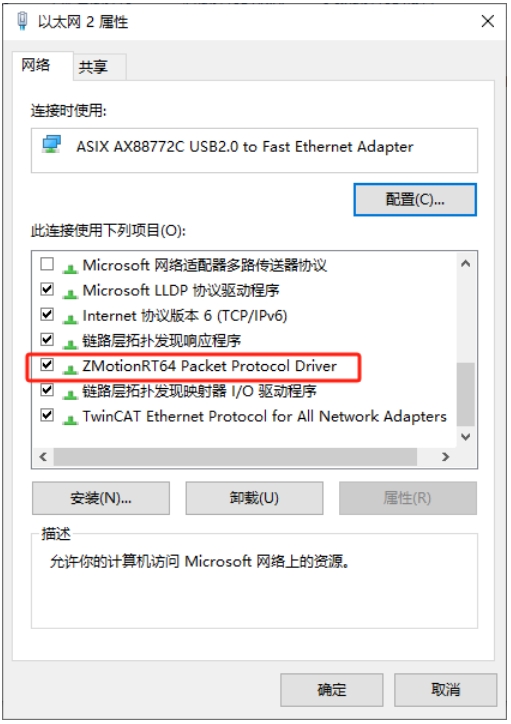Click the 链路层拓扑发现响应程序 item icon
Viewport: 511px width, 724px height.
click(70, 343)
